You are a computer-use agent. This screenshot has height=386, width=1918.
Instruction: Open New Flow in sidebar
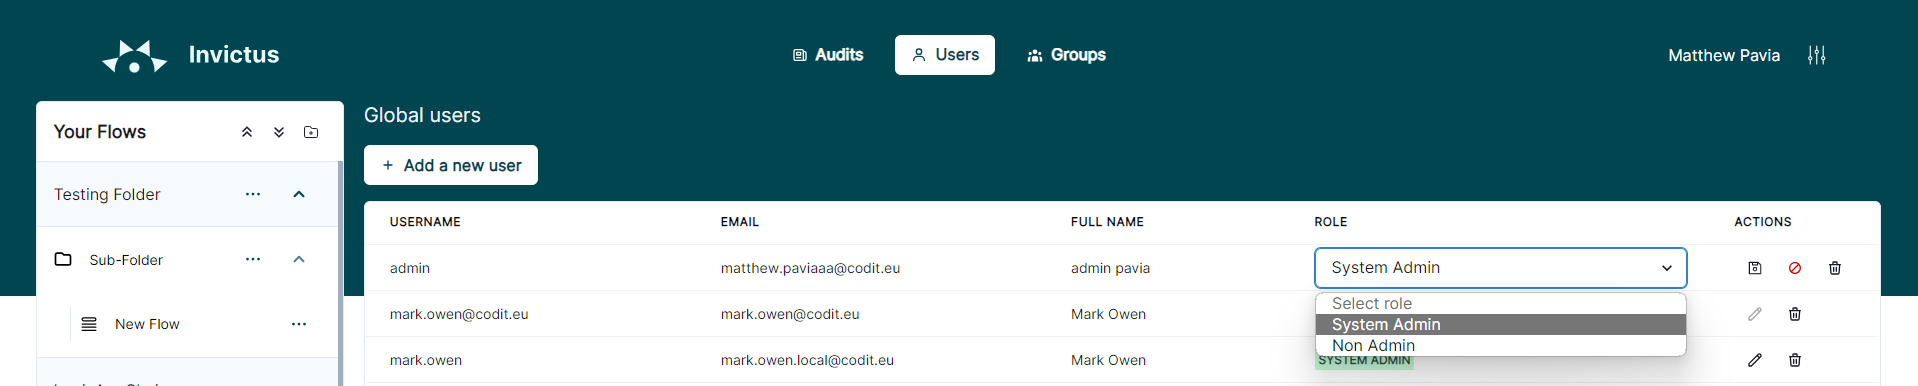click(147, 324)
